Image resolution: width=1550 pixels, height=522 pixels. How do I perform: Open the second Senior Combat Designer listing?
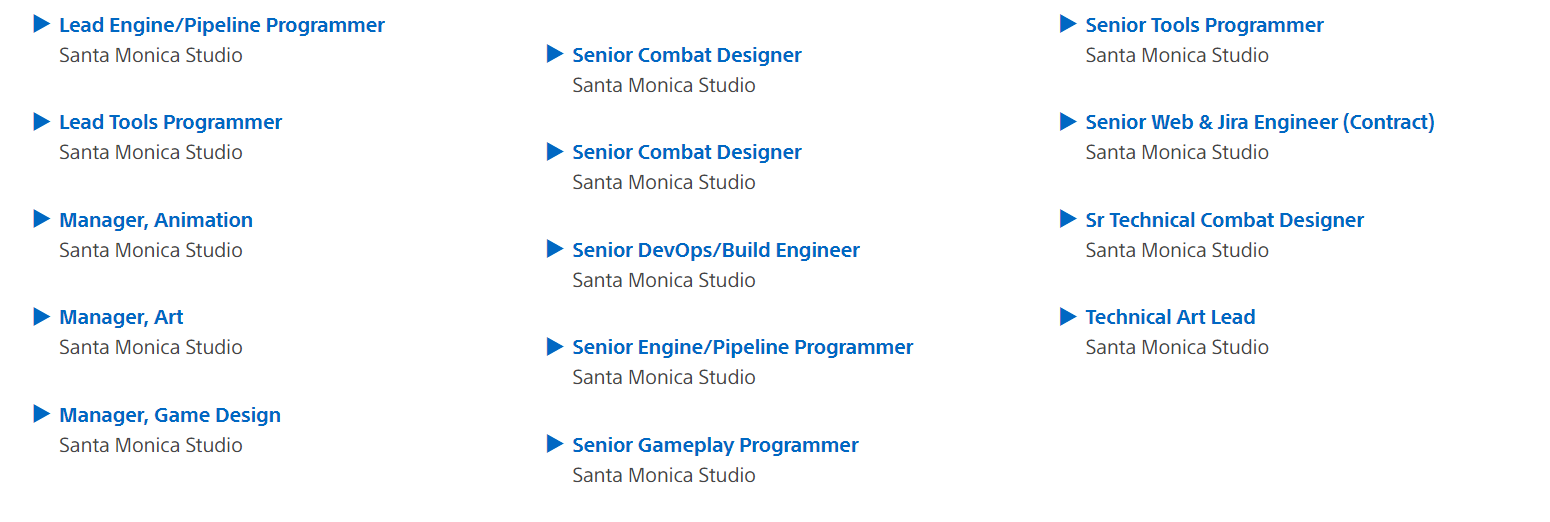point(687,152)
